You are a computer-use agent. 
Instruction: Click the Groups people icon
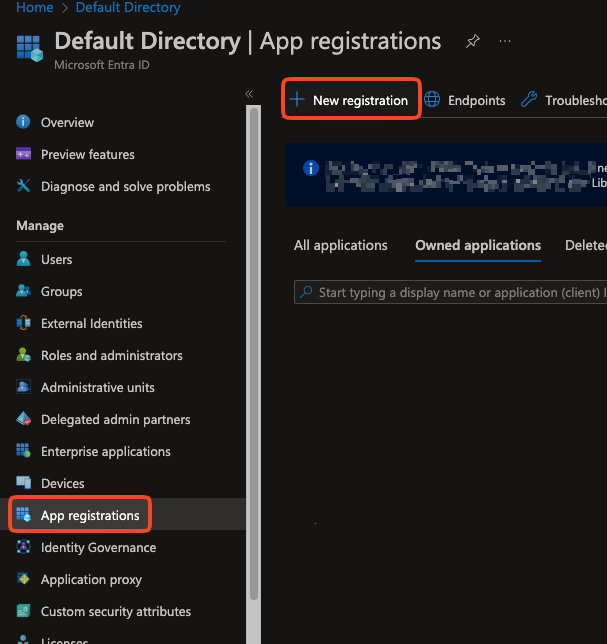point(23,291)
